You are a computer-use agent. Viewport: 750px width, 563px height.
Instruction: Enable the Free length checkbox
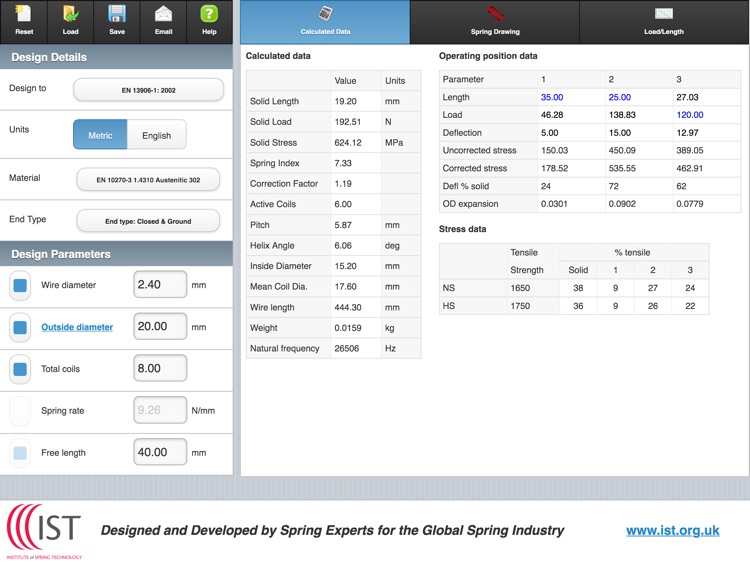(x=20, y=453)
